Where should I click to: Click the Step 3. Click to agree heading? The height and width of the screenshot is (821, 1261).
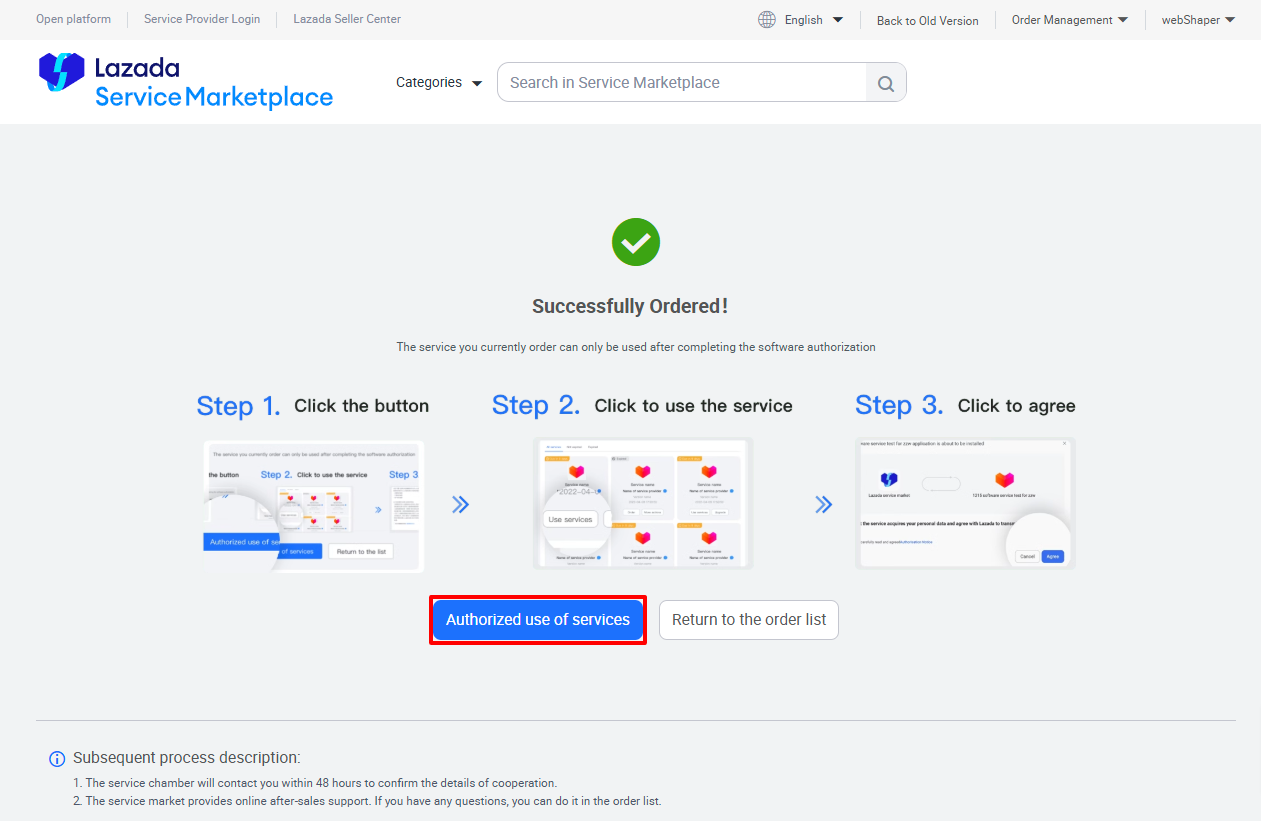point(965,405)
